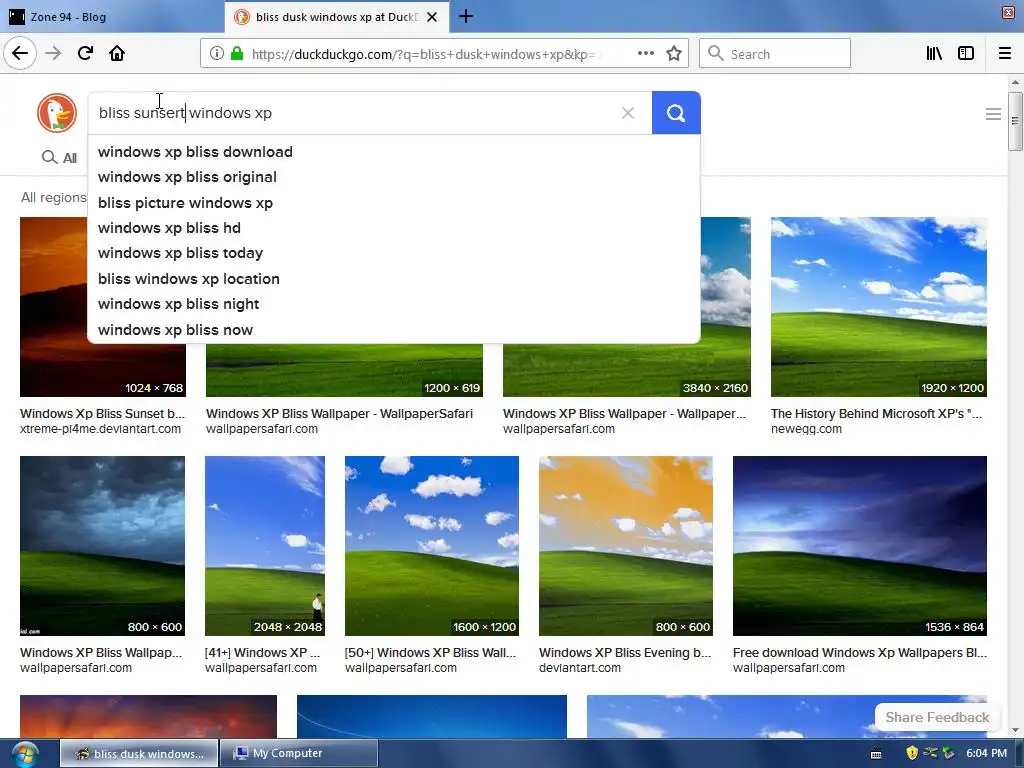Open the Windows Start orb
This screenshot has height=768, width=1024.
(x=24, y=754)
